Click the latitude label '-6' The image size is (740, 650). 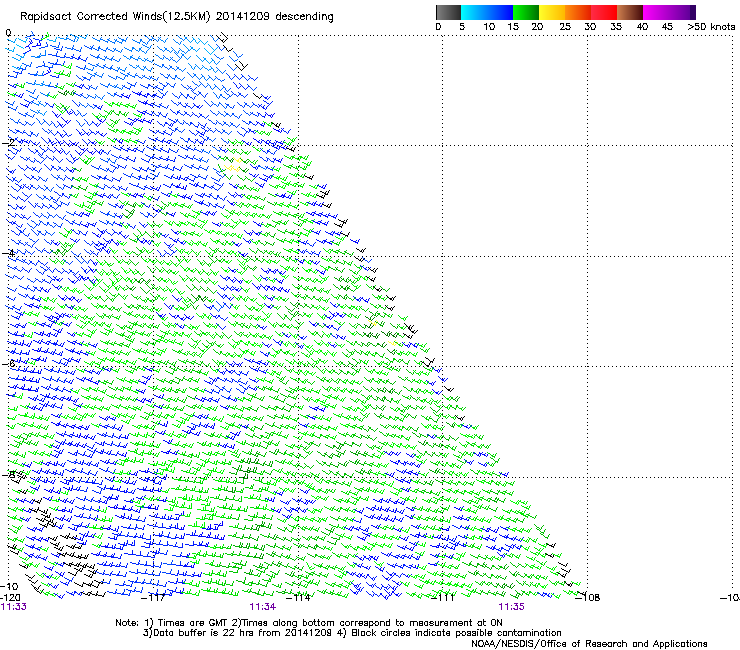click(x=8, y=363)
